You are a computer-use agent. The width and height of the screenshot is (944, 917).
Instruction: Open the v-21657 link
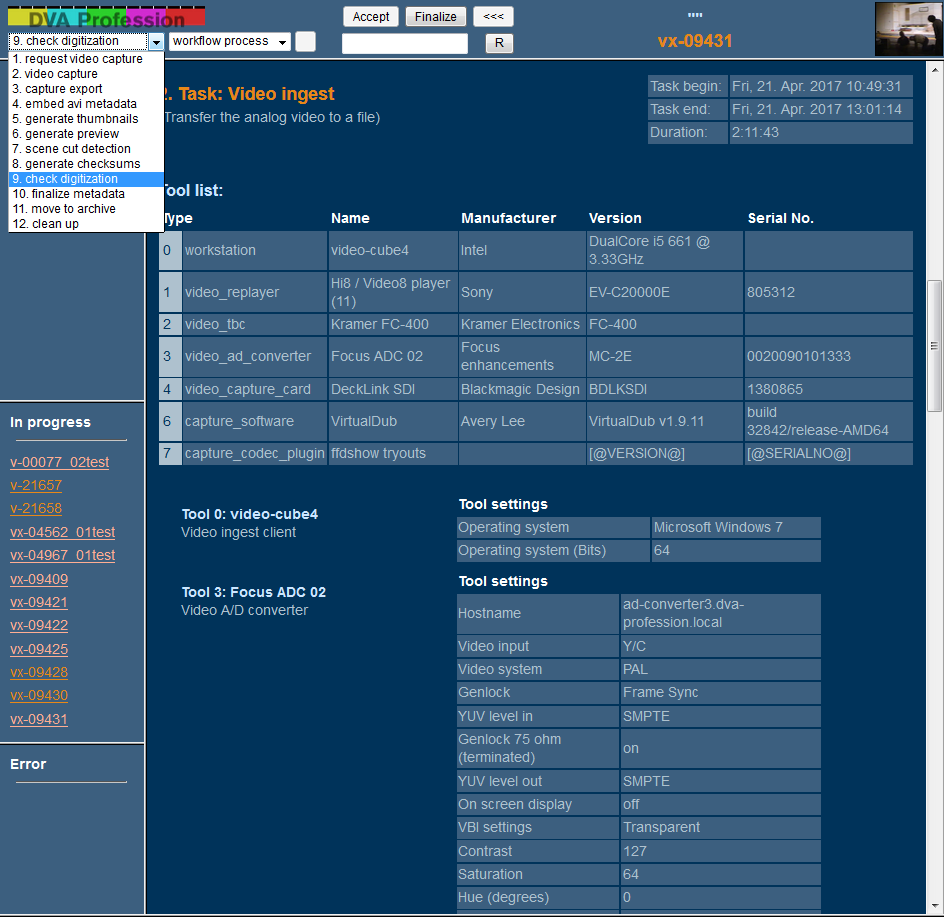coord(36,485)
